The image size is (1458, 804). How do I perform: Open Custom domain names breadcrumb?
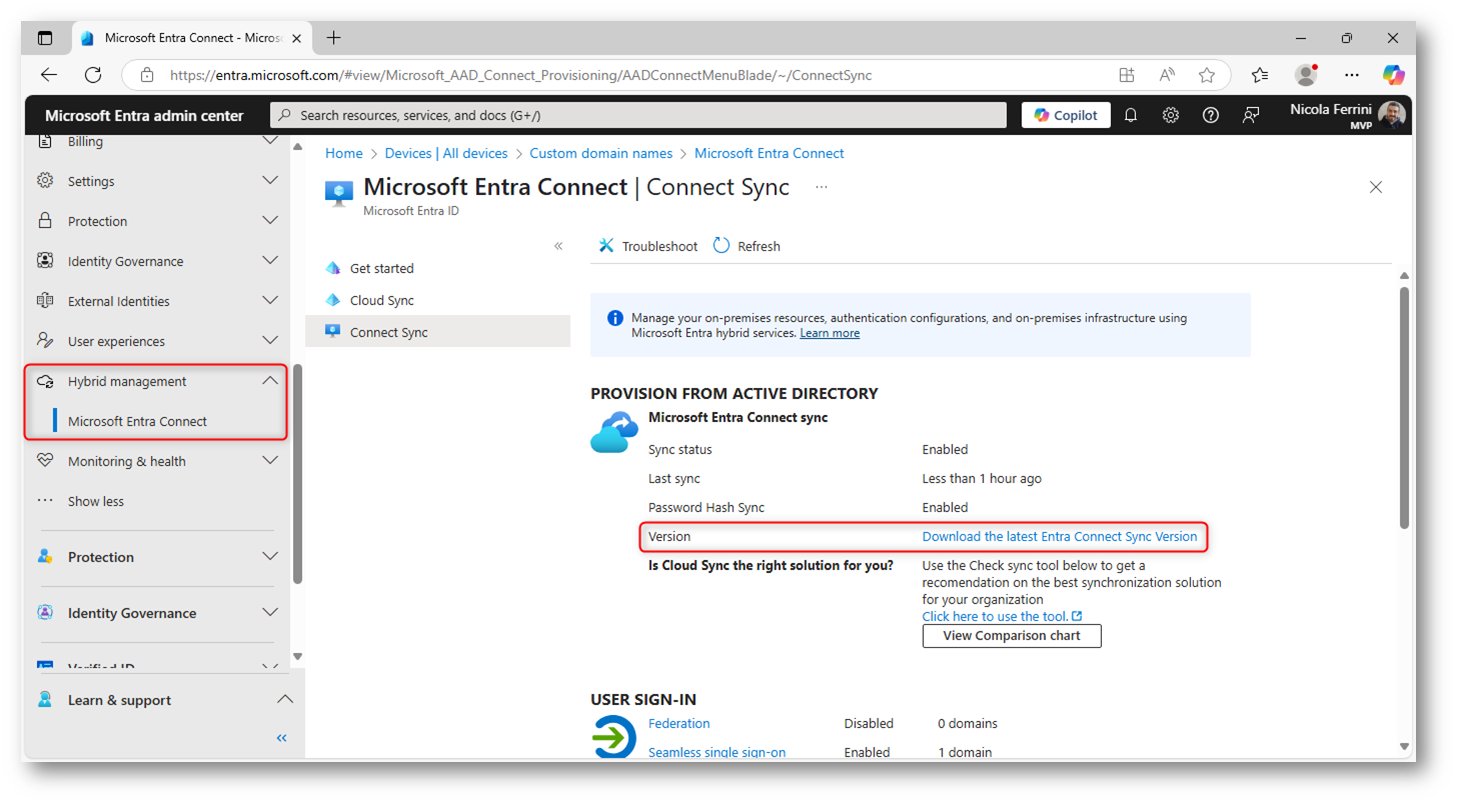[x=601, y=153]
